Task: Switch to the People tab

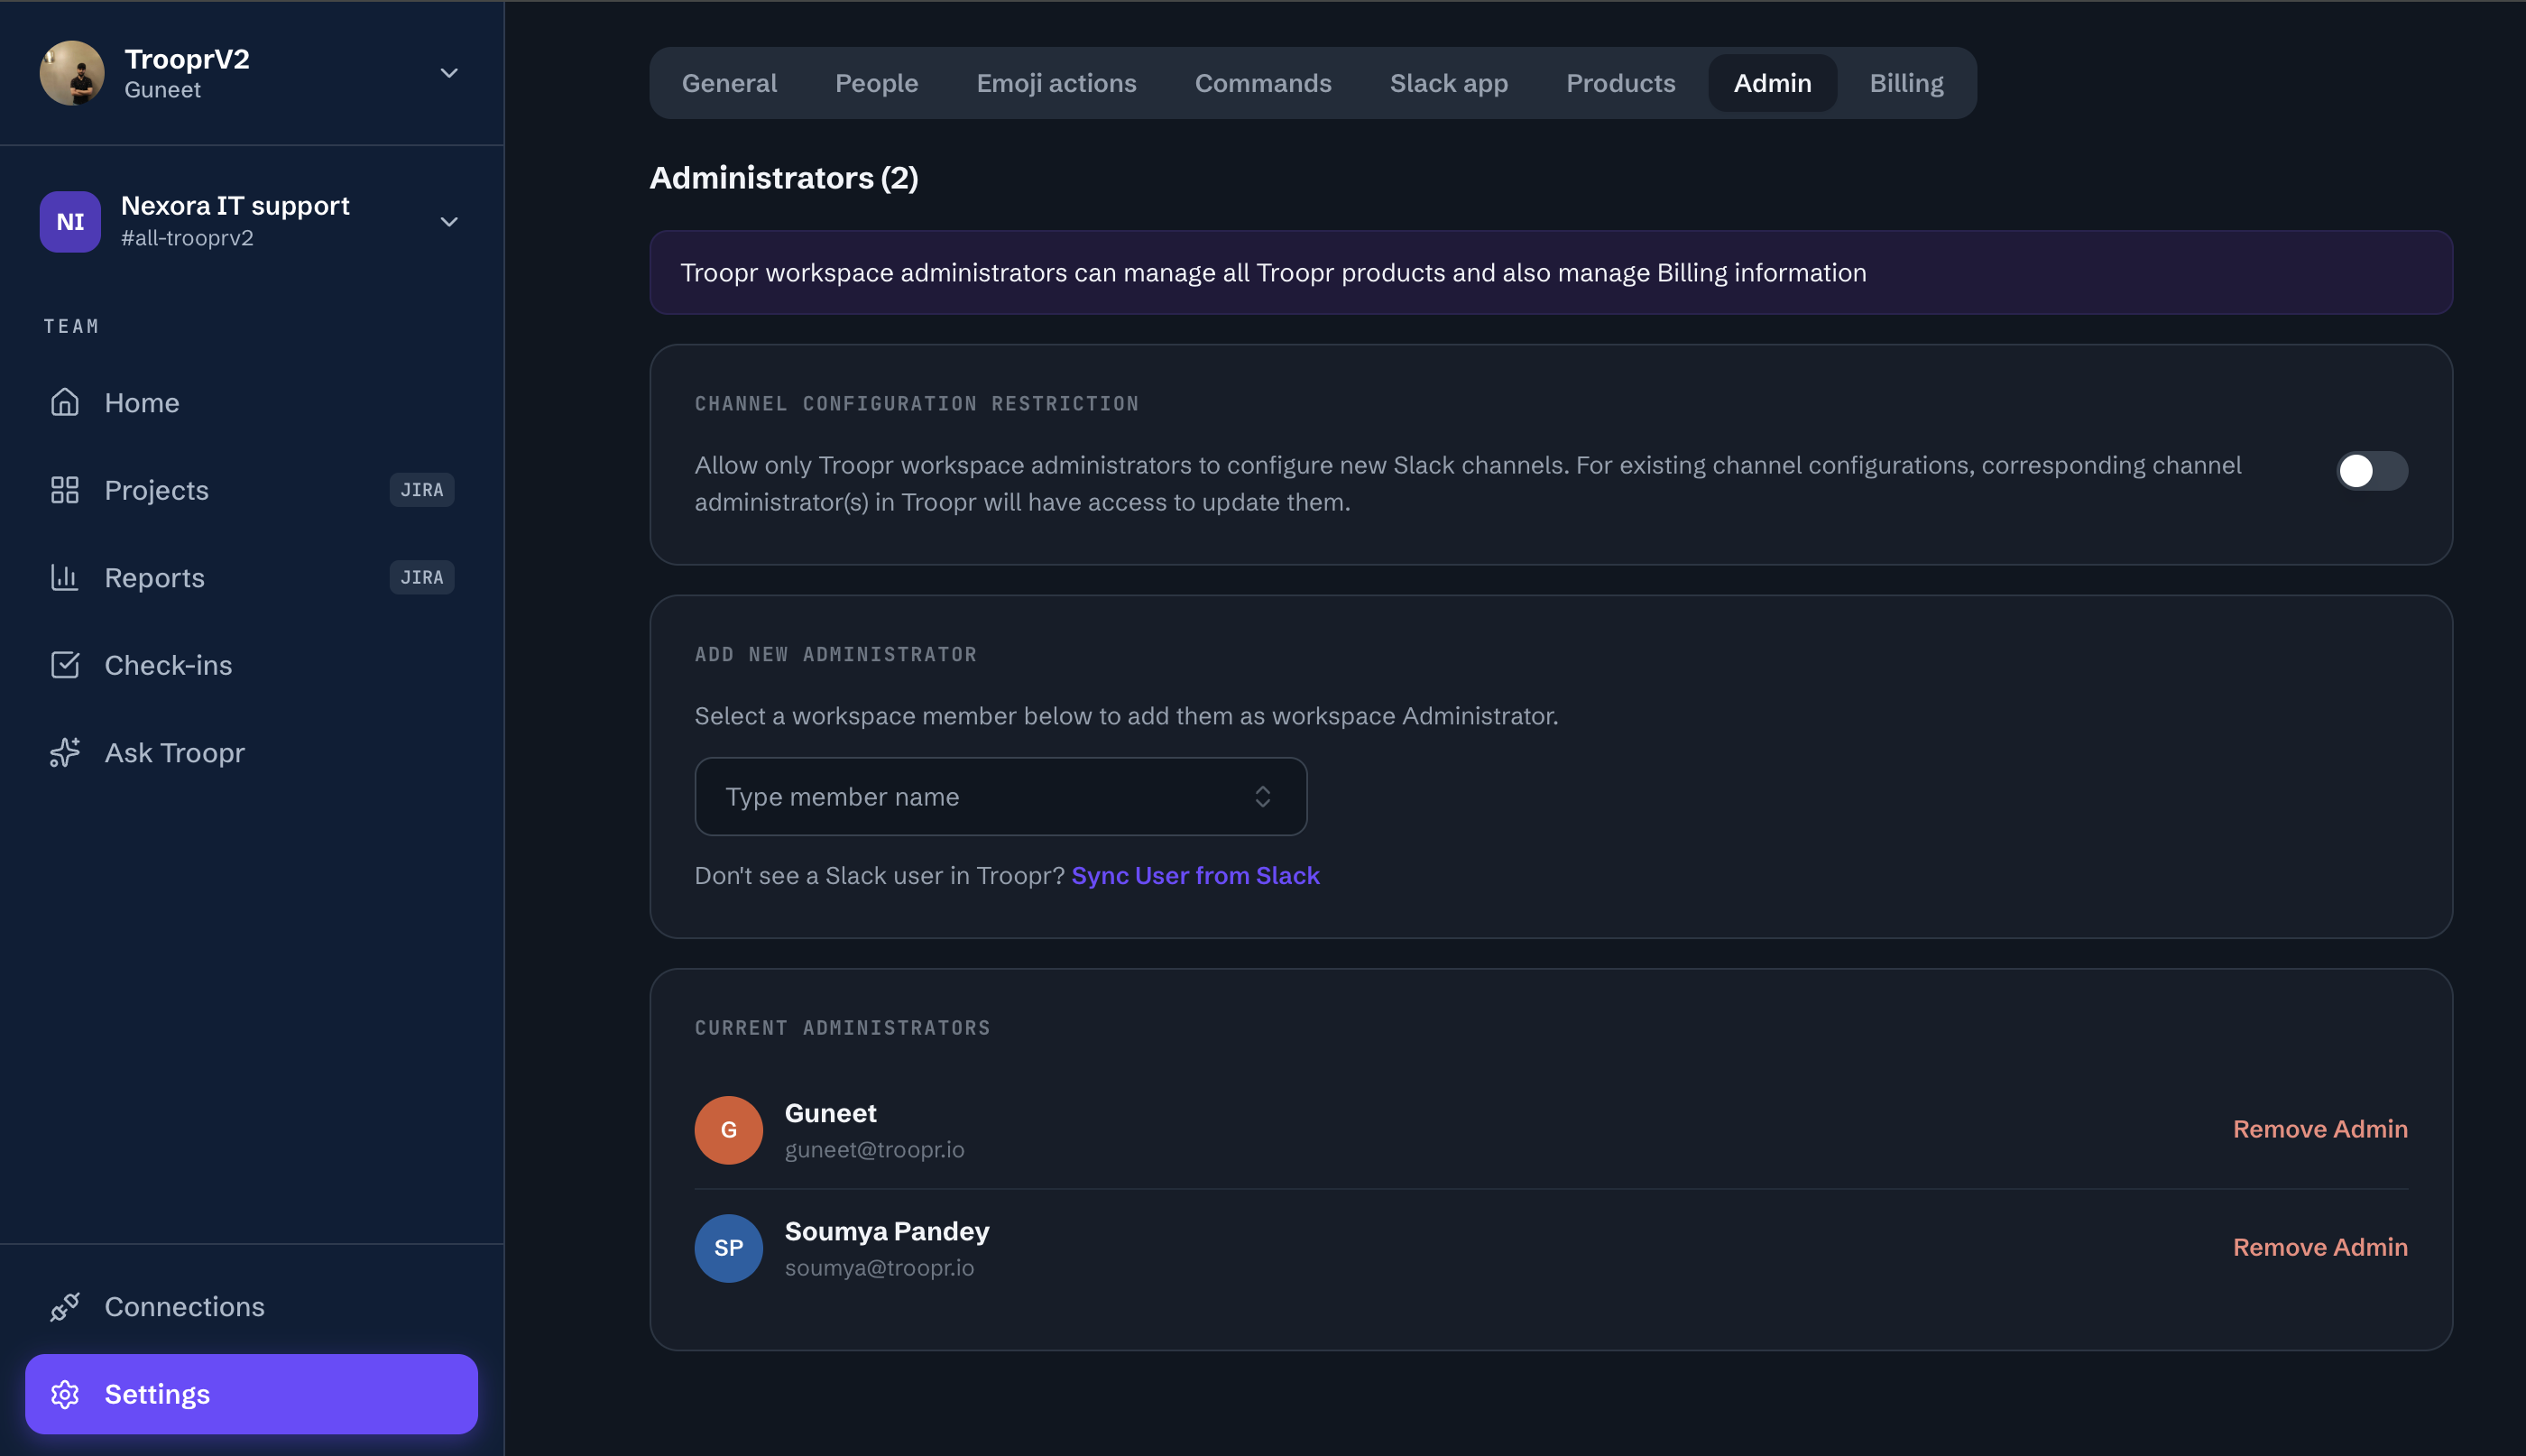Action: pyautogui.click(x=876, y=83)
